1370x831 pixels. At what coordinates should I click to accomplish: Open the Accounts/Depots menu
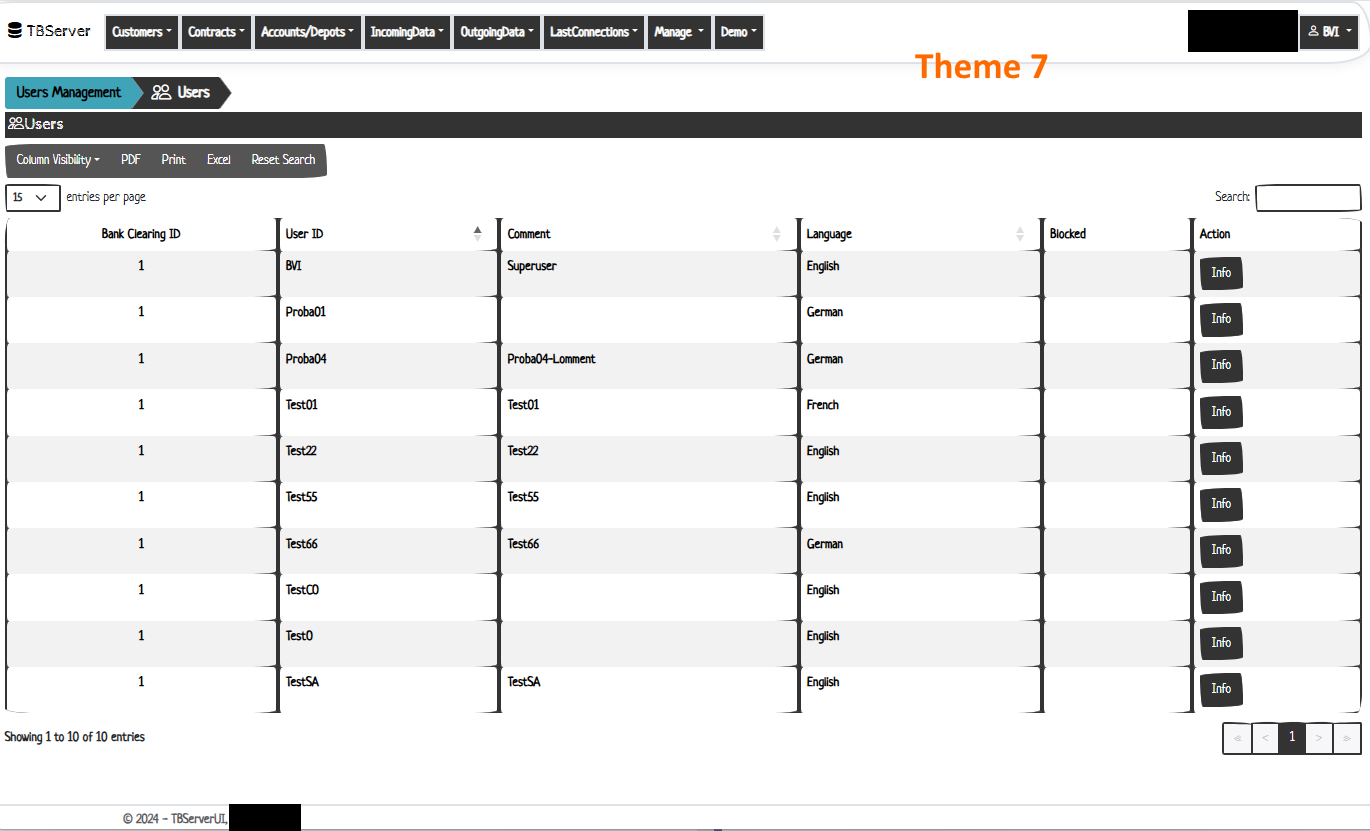(307, 32)
